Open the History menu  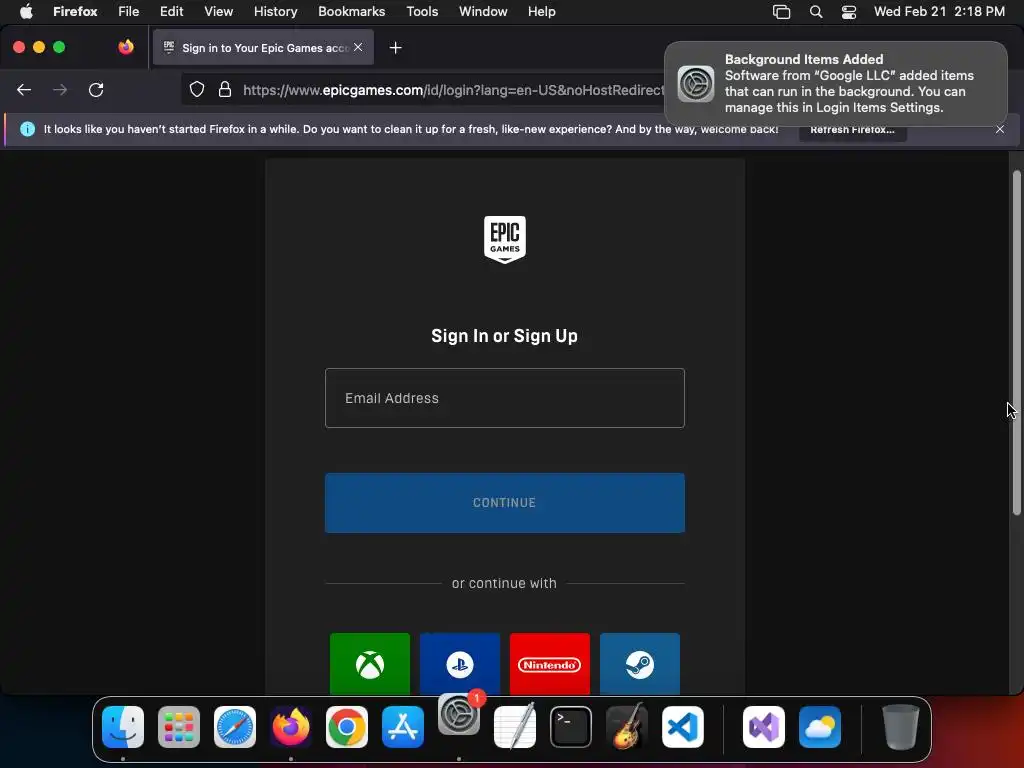click(x=276, y=12)
